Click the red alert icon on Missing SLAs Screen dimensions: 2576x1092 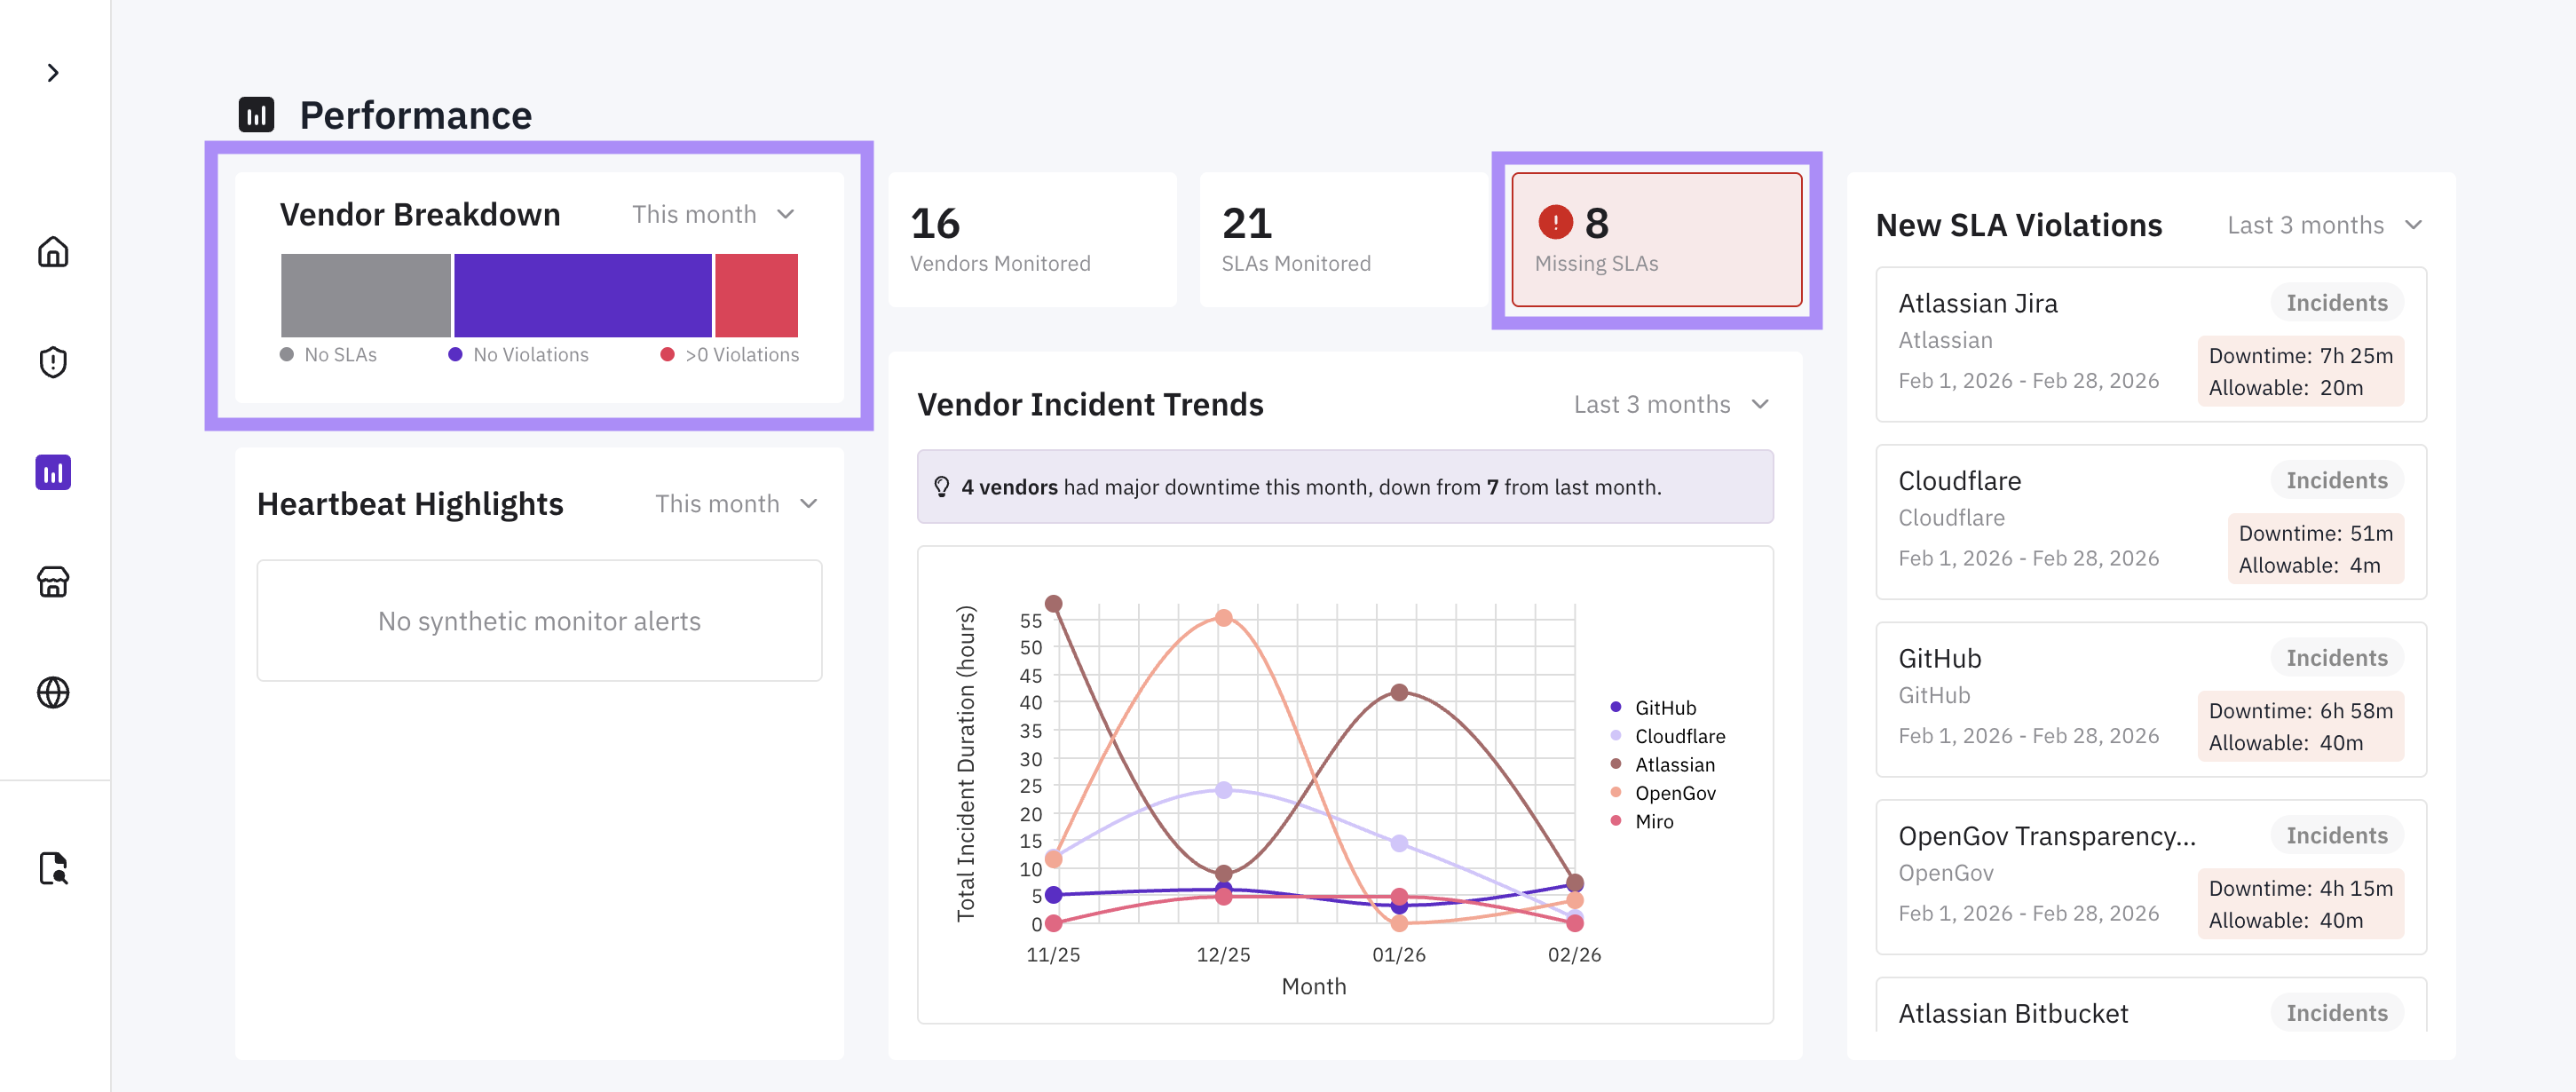pyautogui.click(x=1555, y=222)
